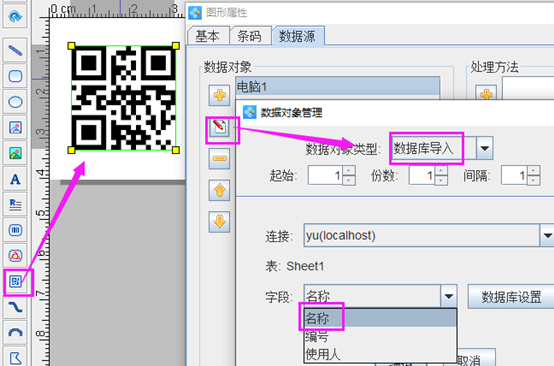The height and width of the screenshot is (366, 554).
Task: Switch to the 数据源 tab
Action: click(x=297, y=36)
